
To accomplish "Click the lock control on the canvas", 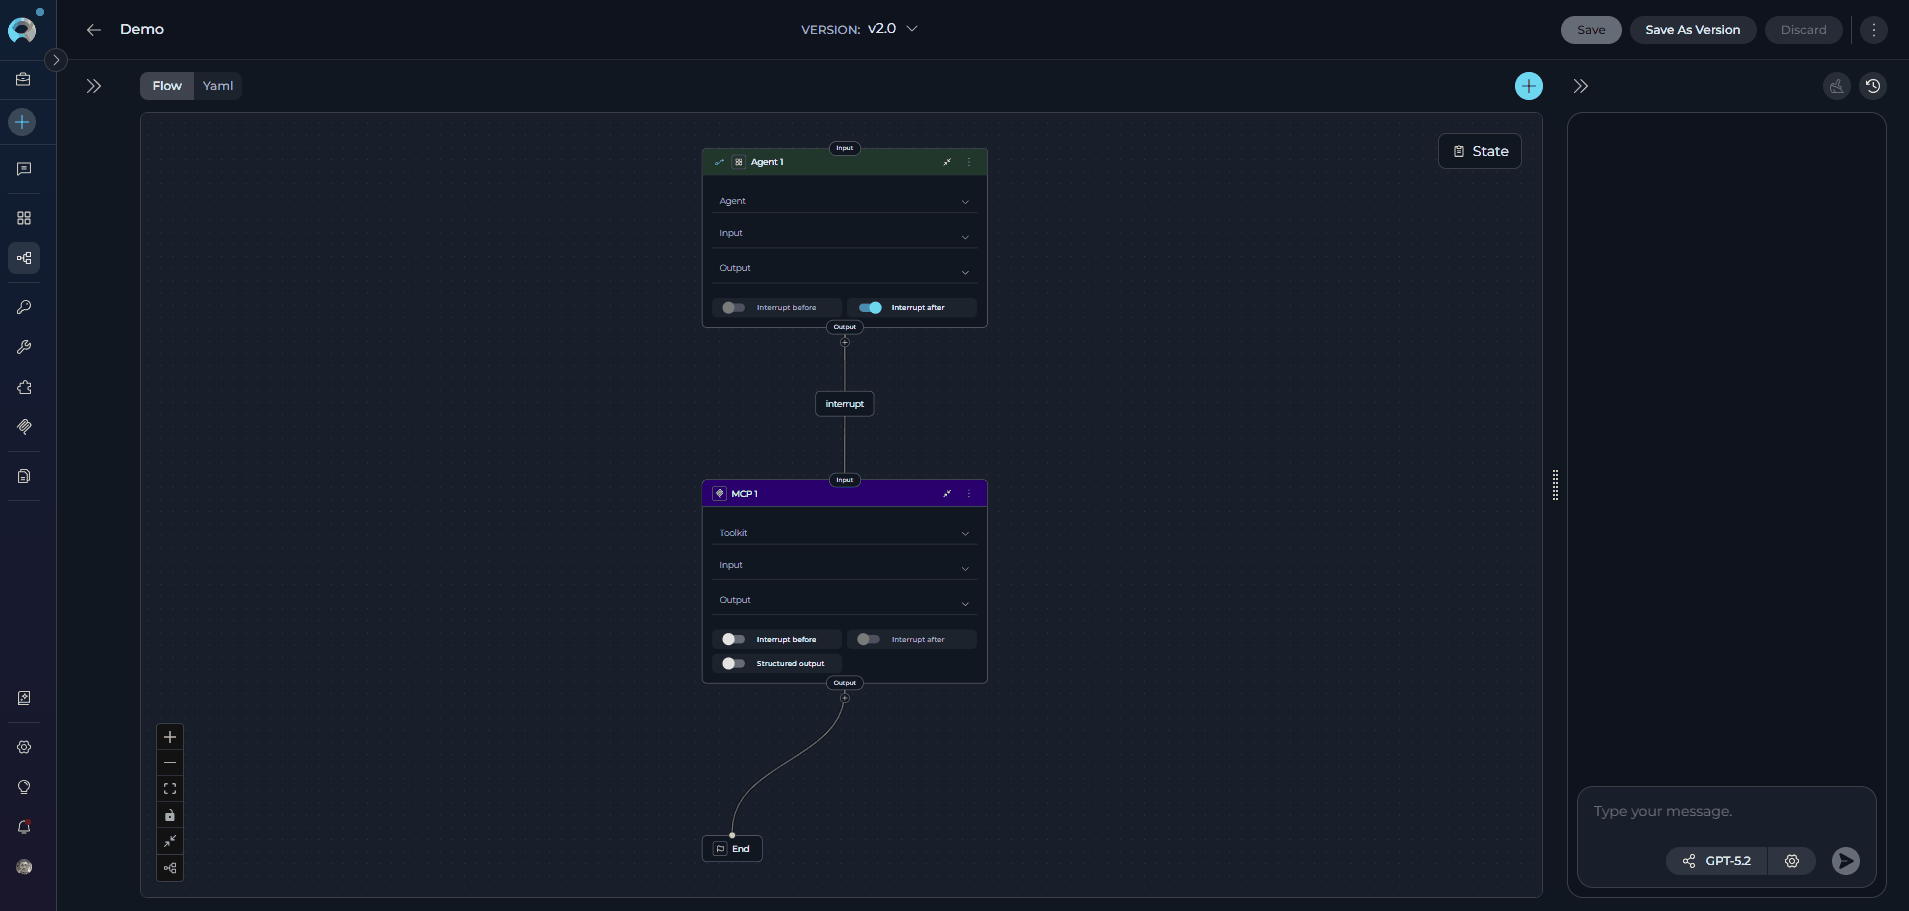I will (x=169, y=815).
